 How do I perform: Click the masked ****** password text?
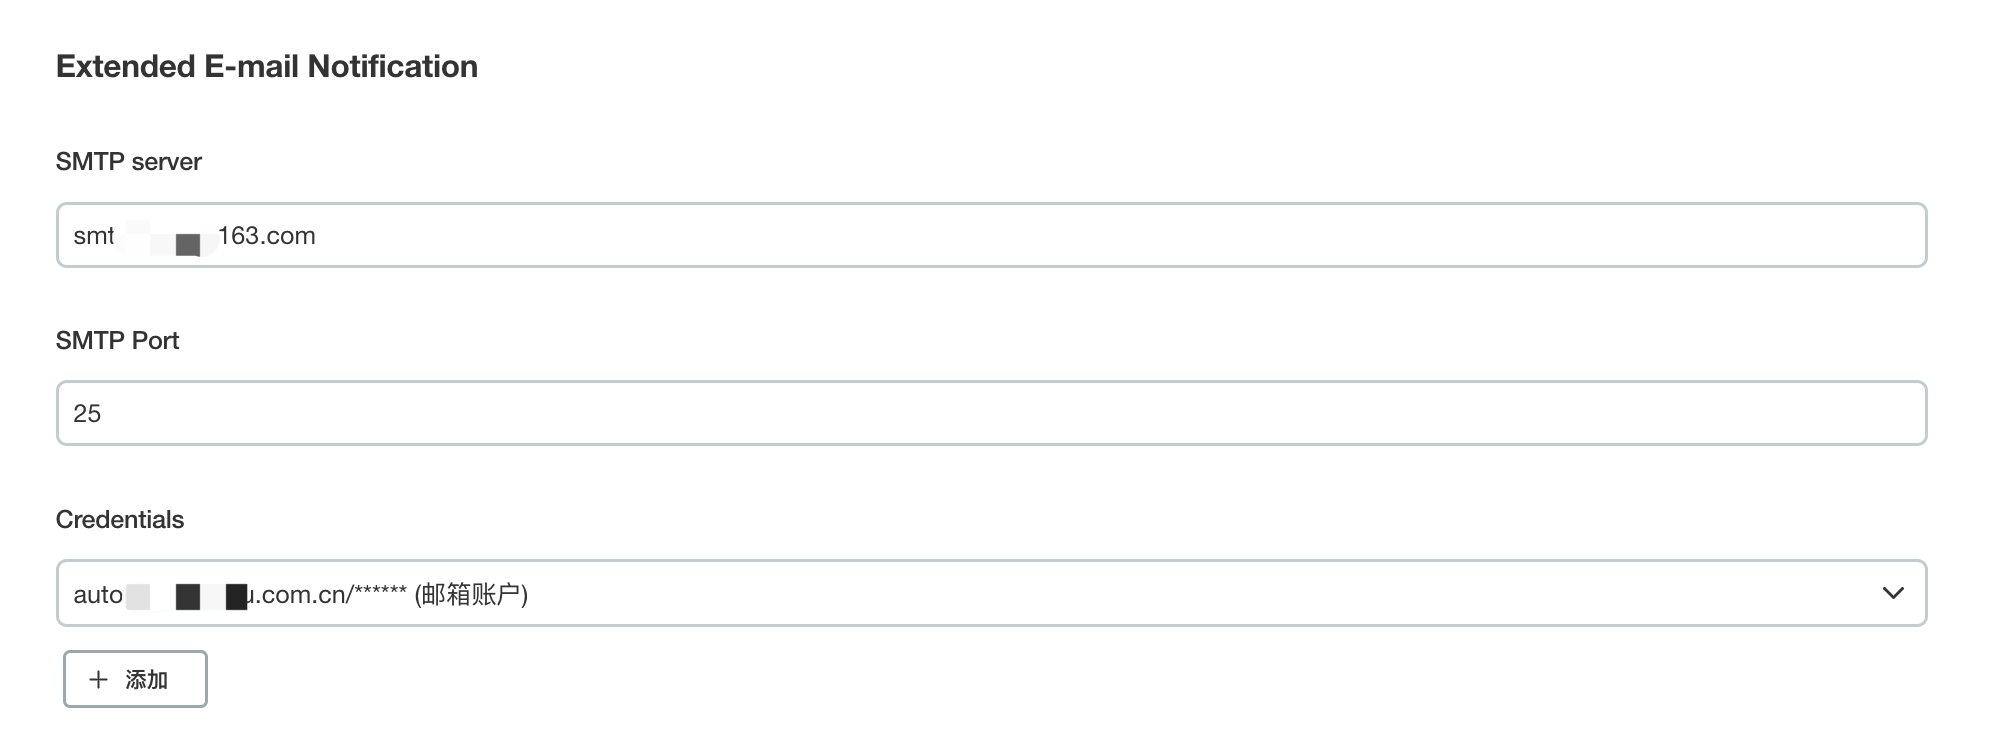381,593
